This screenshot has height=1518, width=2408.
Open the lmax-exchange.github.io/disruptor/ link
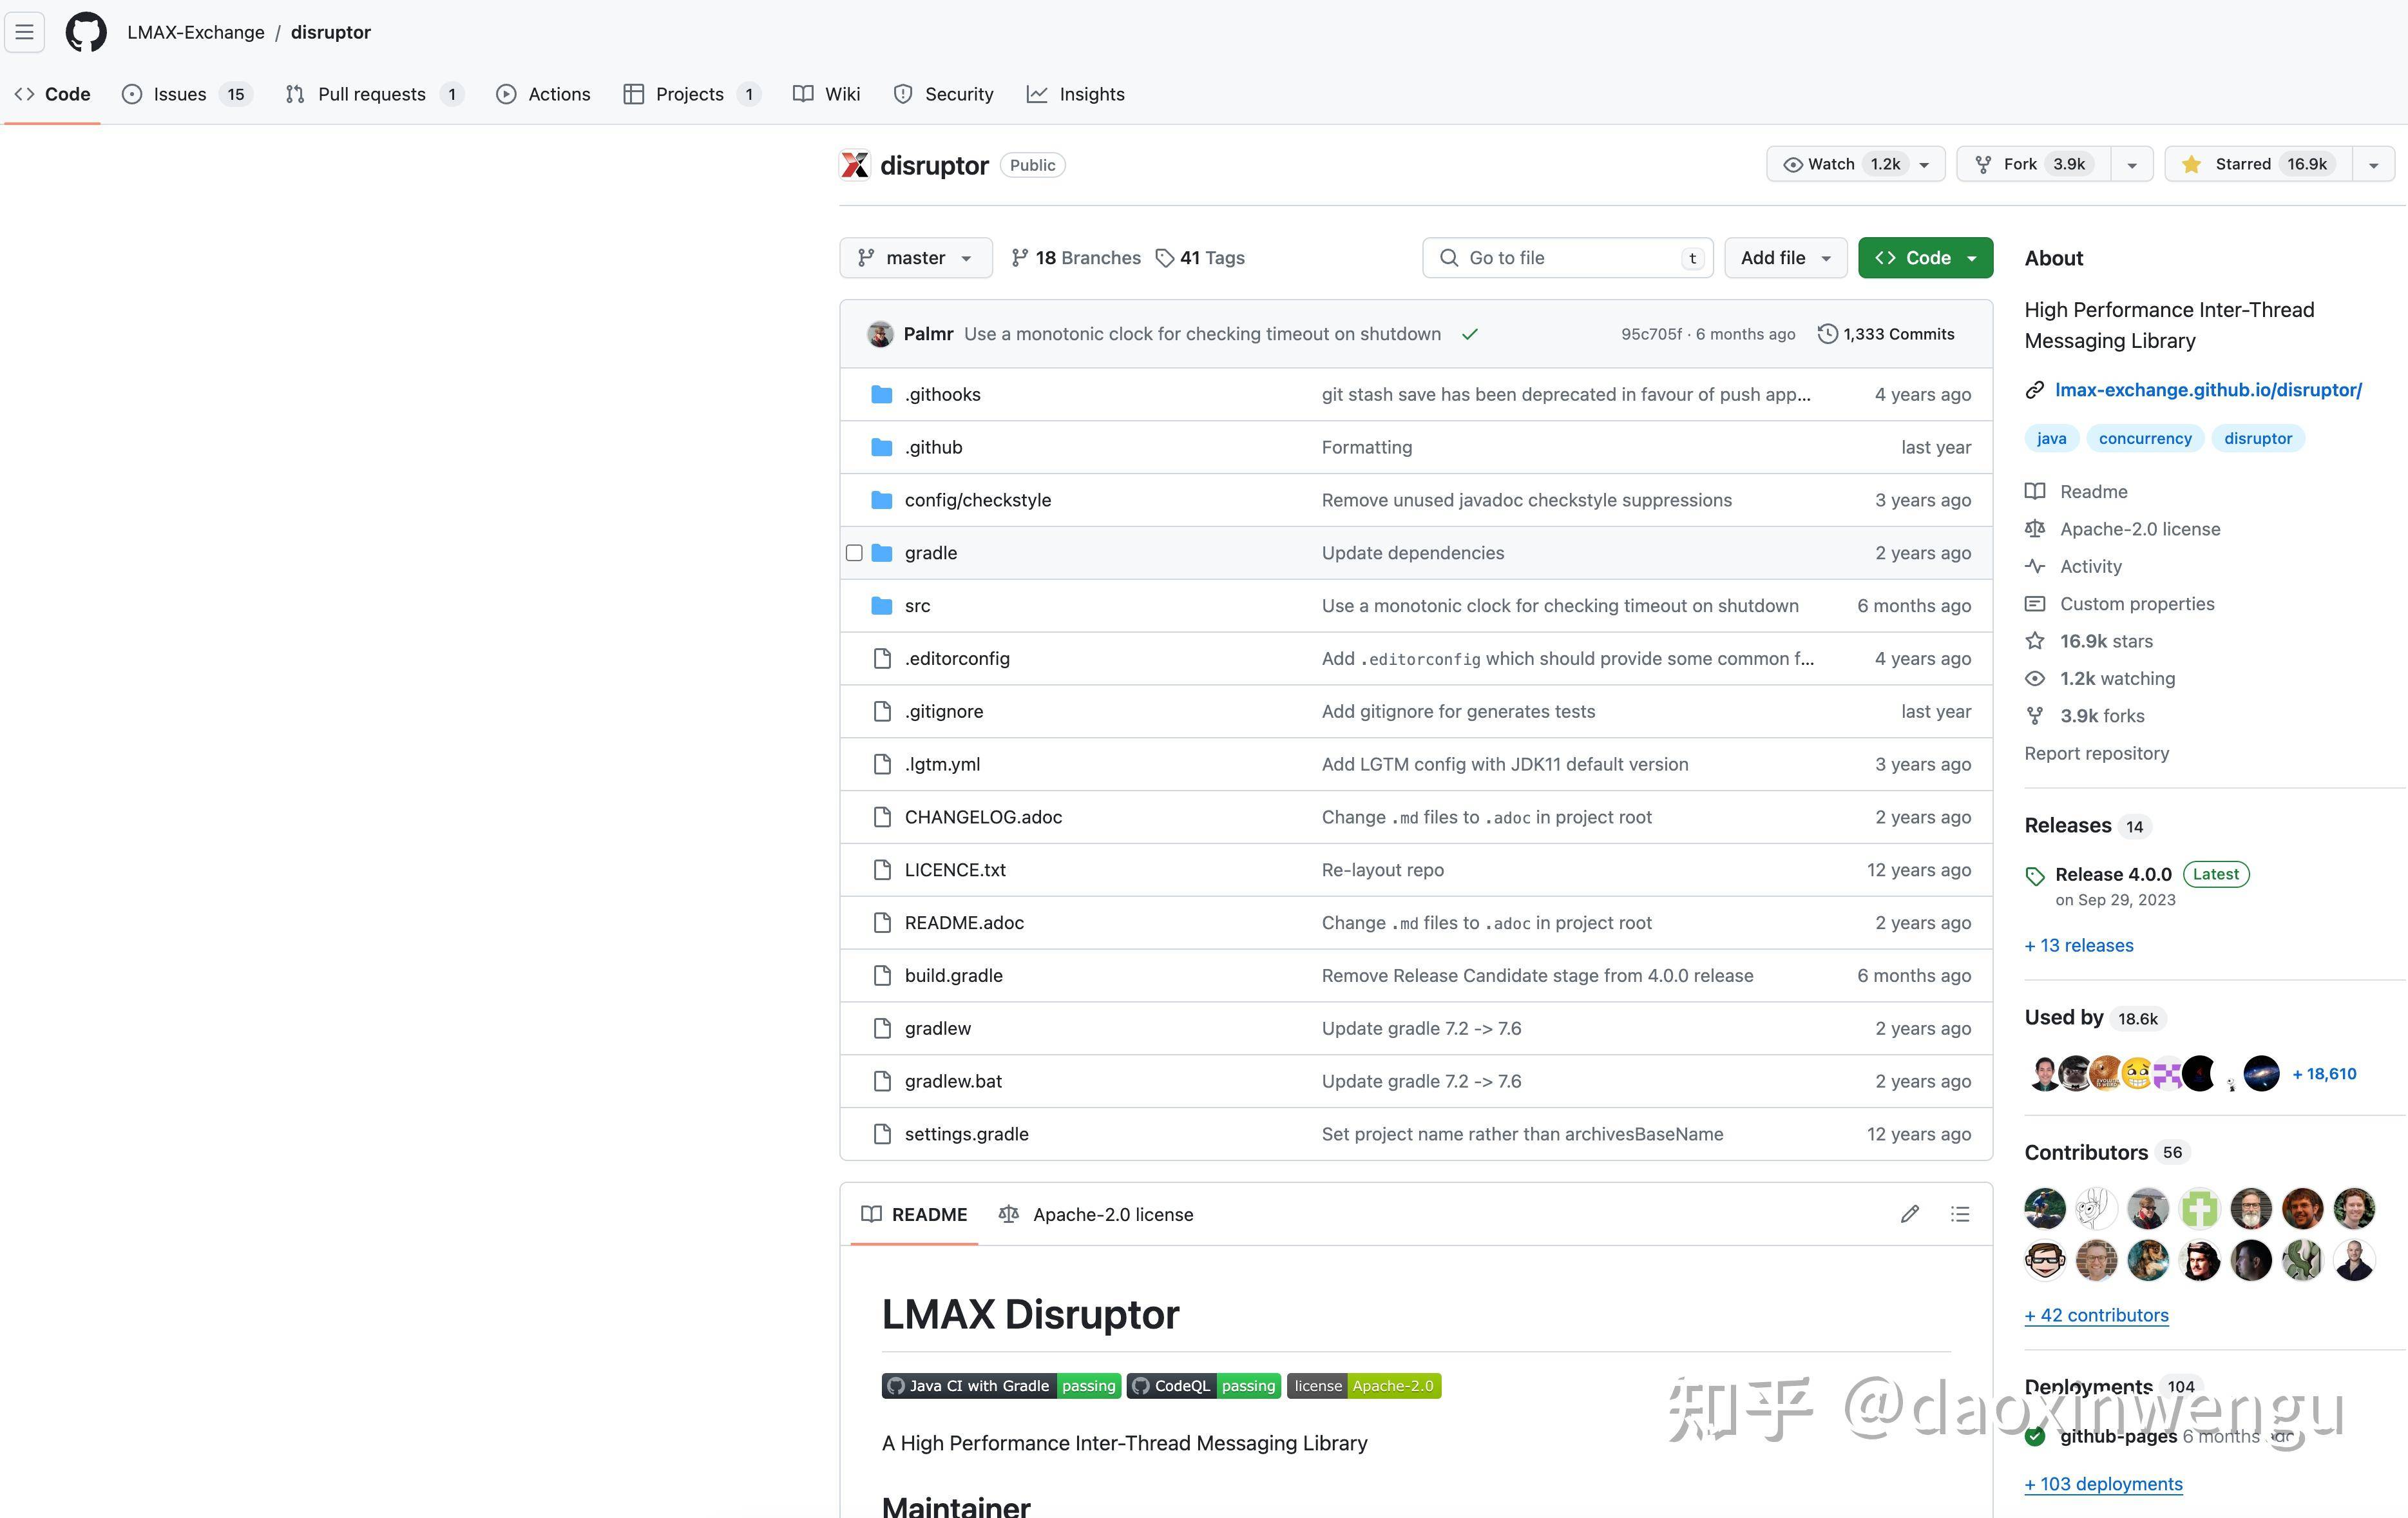pyautogui.click(x=2208, y=390)
